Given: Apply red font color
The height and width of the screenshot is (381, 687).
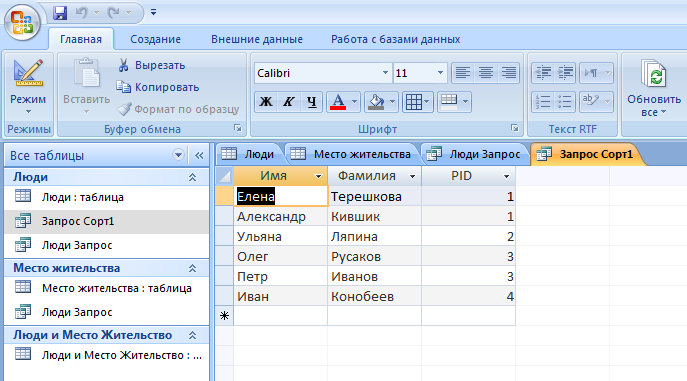Looking at the screenshot, I should 338,102.
